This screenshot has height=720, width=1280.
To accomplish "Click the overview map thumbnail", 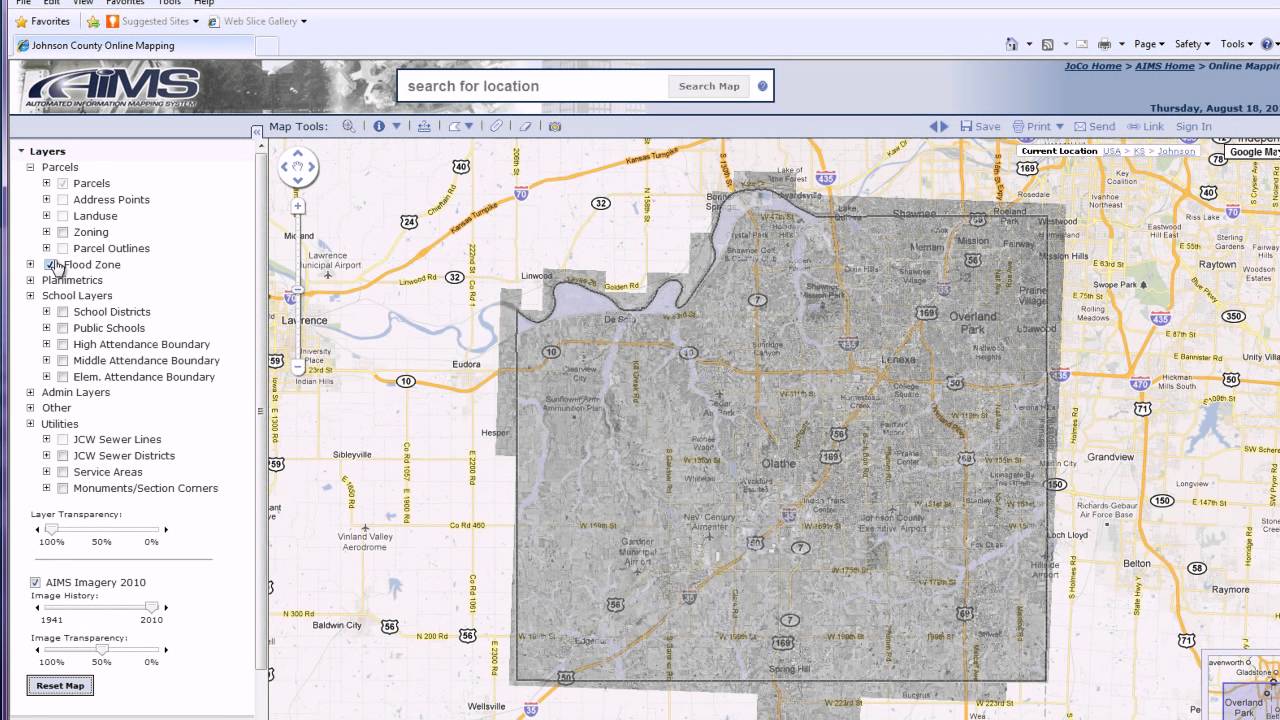I will pos(1243,687).
